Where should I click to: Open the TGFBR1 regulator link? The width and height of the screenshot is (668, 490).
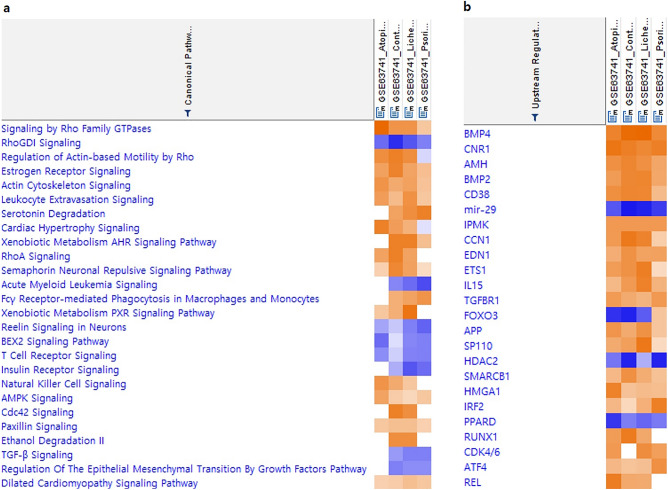click(x=481, y=300)
